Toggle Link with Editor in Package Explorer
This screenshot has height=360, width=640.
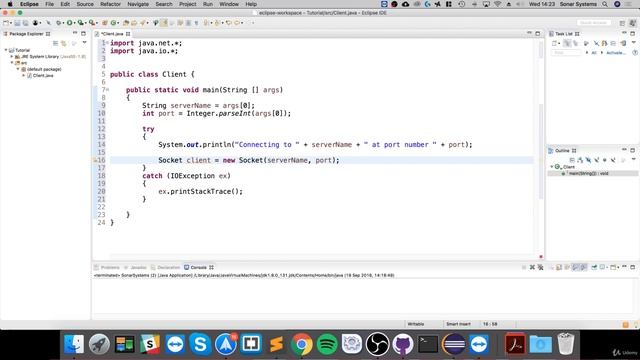[64, 43]
